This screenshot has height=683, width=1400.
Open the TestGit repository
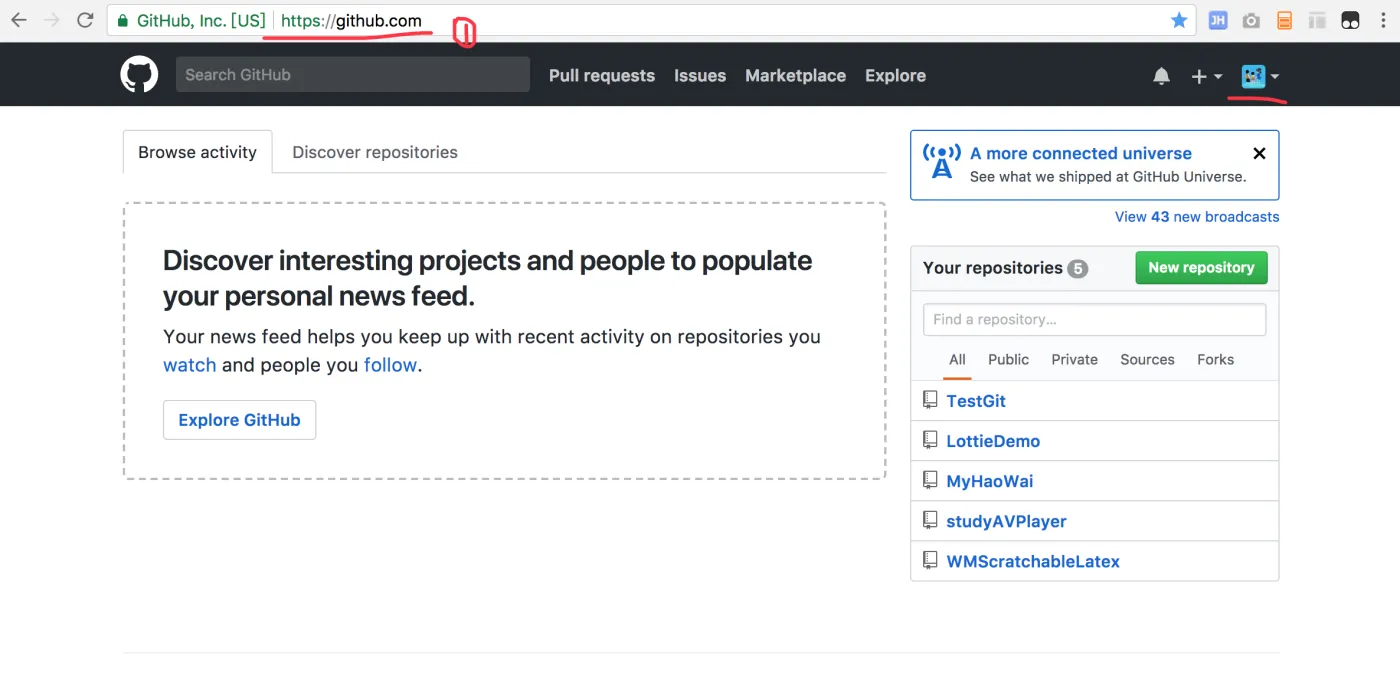[x=976, y=401]
